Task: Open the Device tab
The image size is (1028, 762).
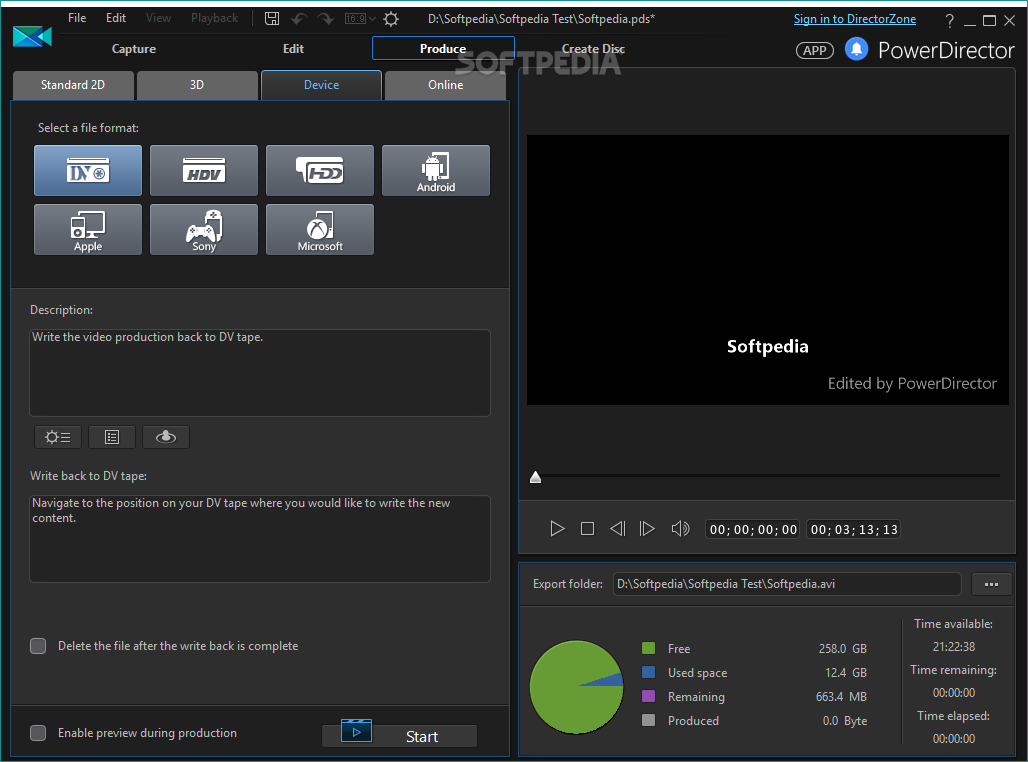Action: [321, 85]
